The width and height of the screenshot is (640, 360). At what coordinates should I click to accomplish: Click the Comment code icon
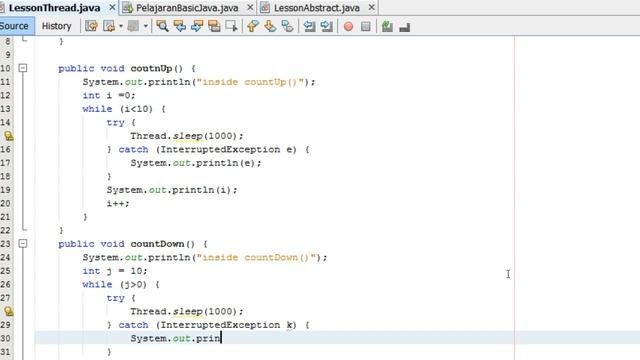coord(387,27)
